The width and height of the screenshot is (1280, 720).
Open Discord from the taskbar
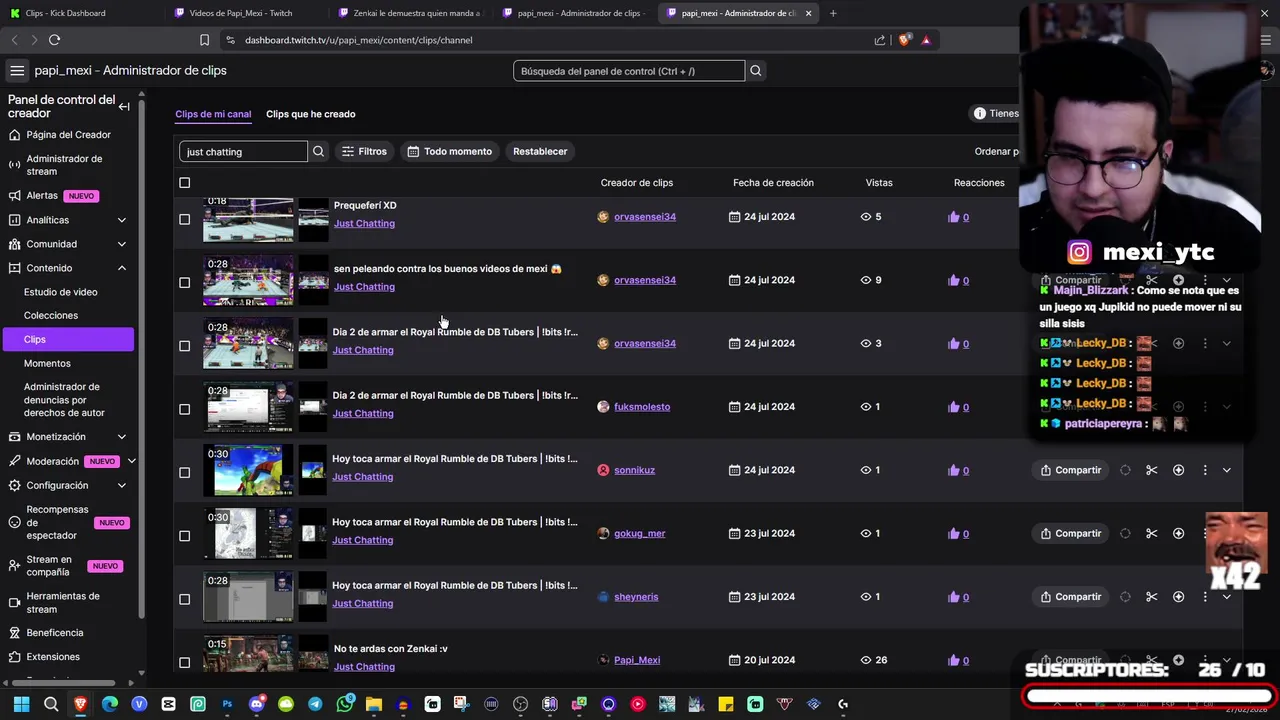tap(256, 704)
